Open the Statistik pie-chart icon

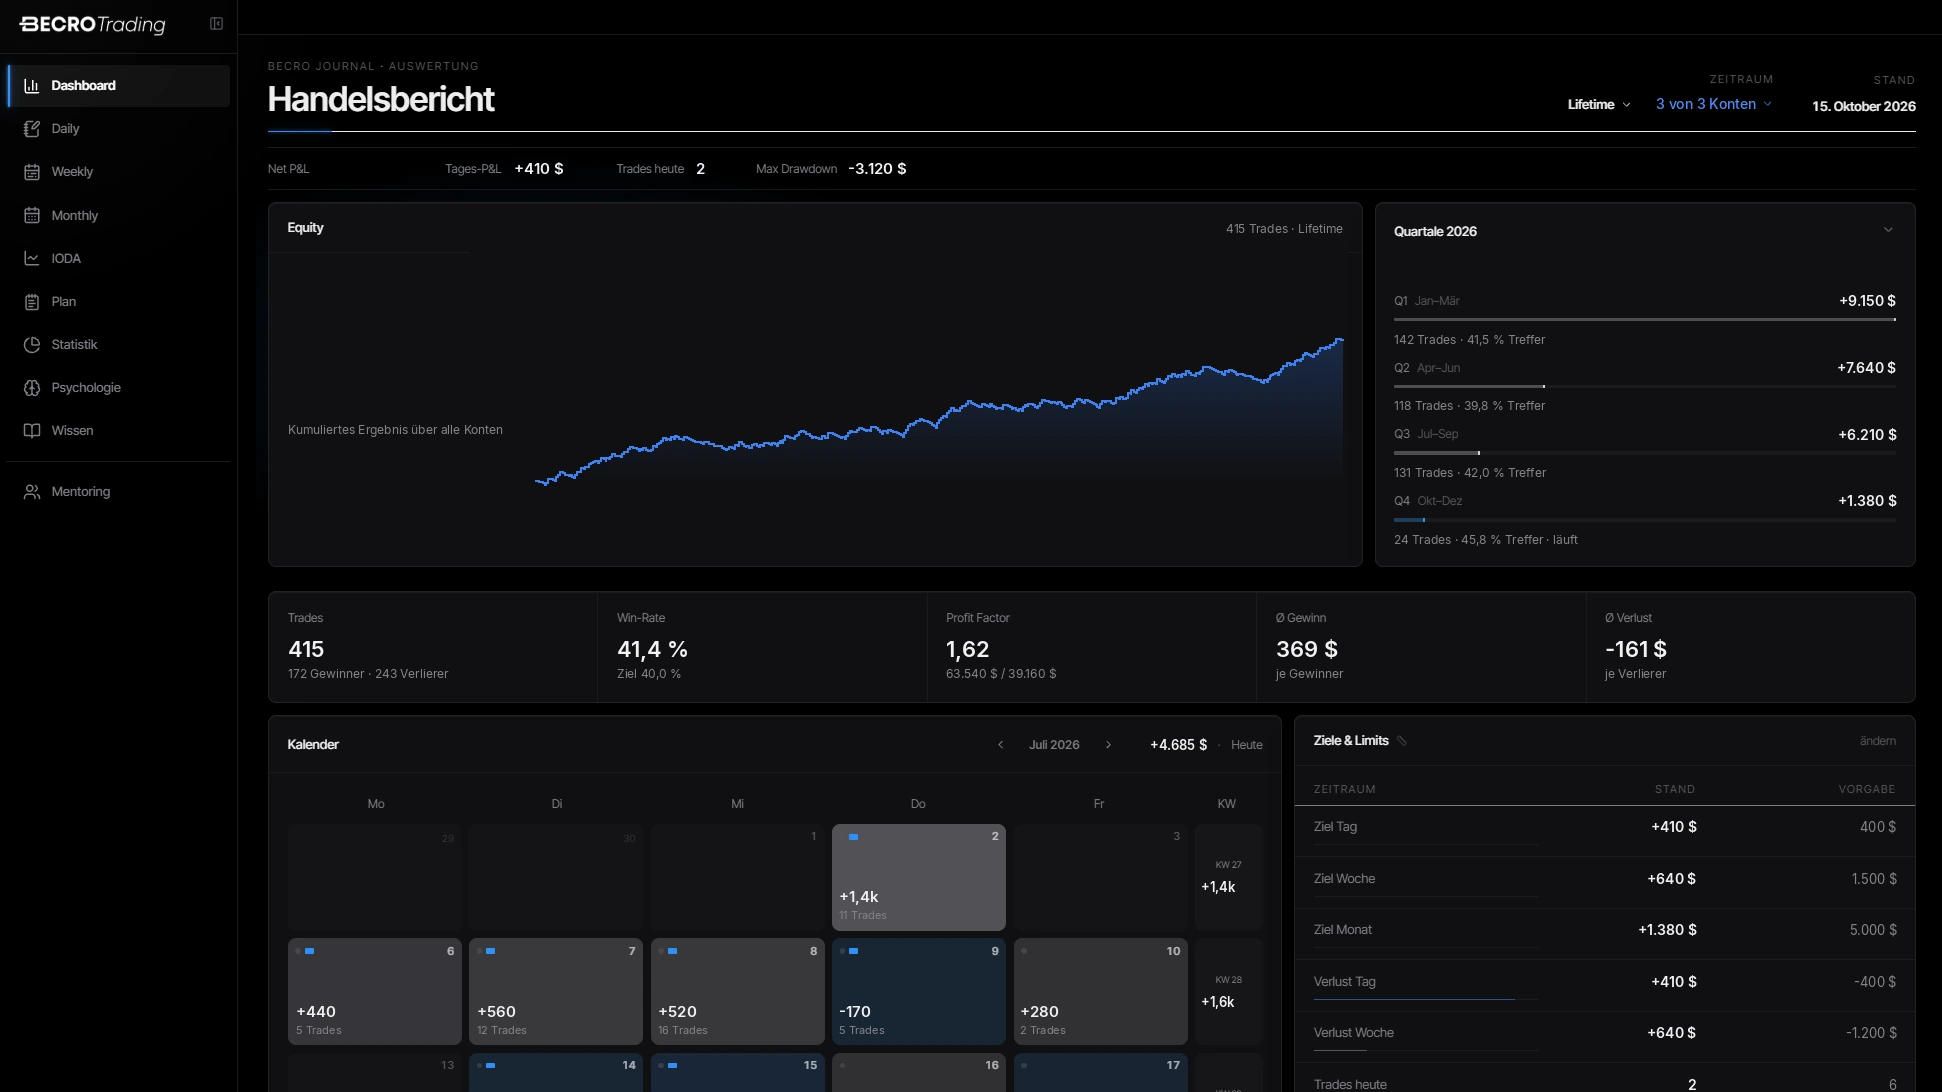pyautogui.click(x=32, y=345)
